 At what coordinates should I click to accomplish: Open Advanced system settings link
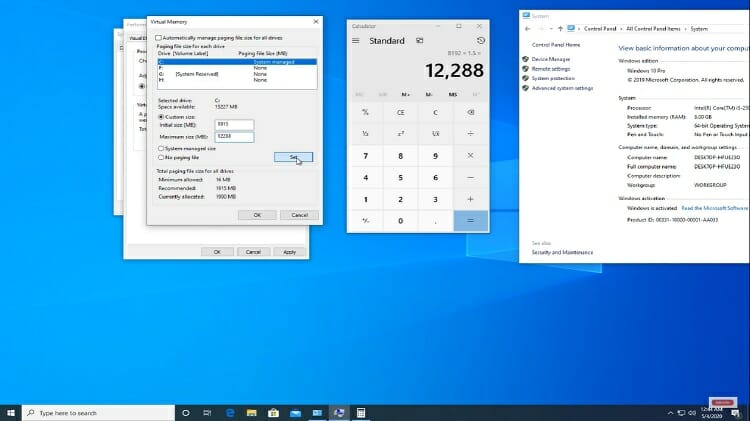[x=562, y=88]
